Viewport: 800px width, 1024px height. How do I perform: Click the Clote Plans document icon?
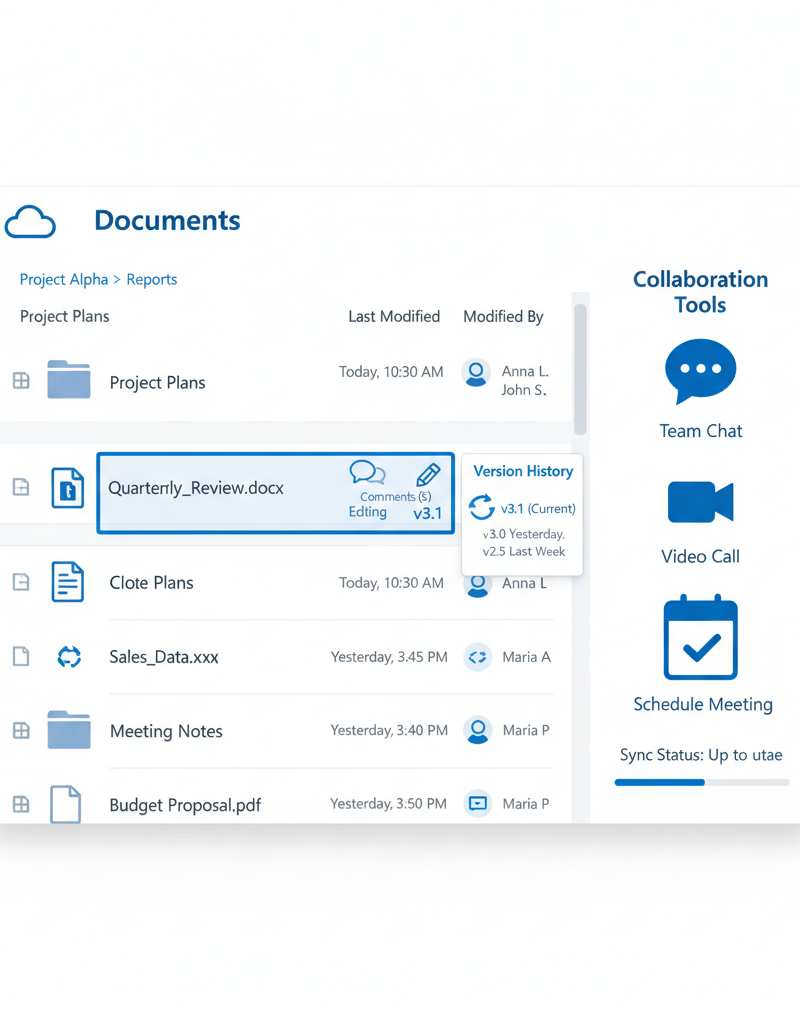68,581
